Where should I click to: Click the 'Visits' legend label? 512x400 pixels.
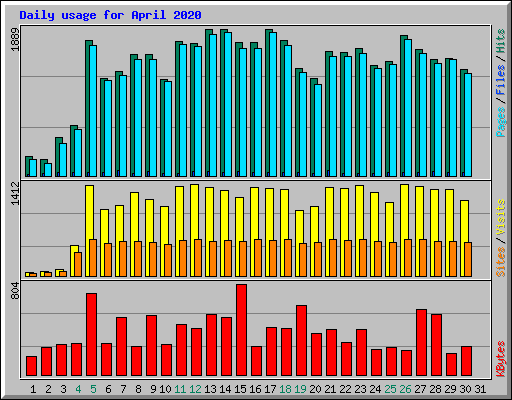(501, 217)
